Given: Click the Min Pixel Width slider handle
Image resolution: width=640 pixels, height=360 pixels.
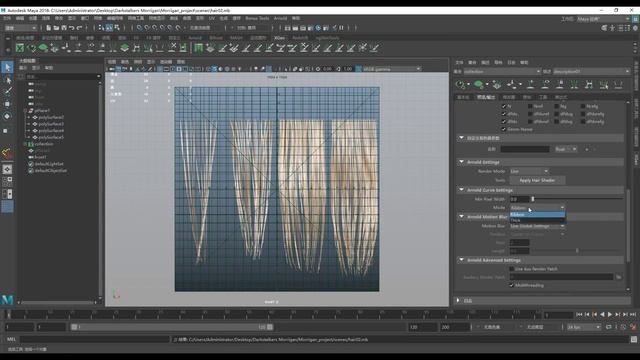Looking at the screenshot, I should tap(532, 199).
